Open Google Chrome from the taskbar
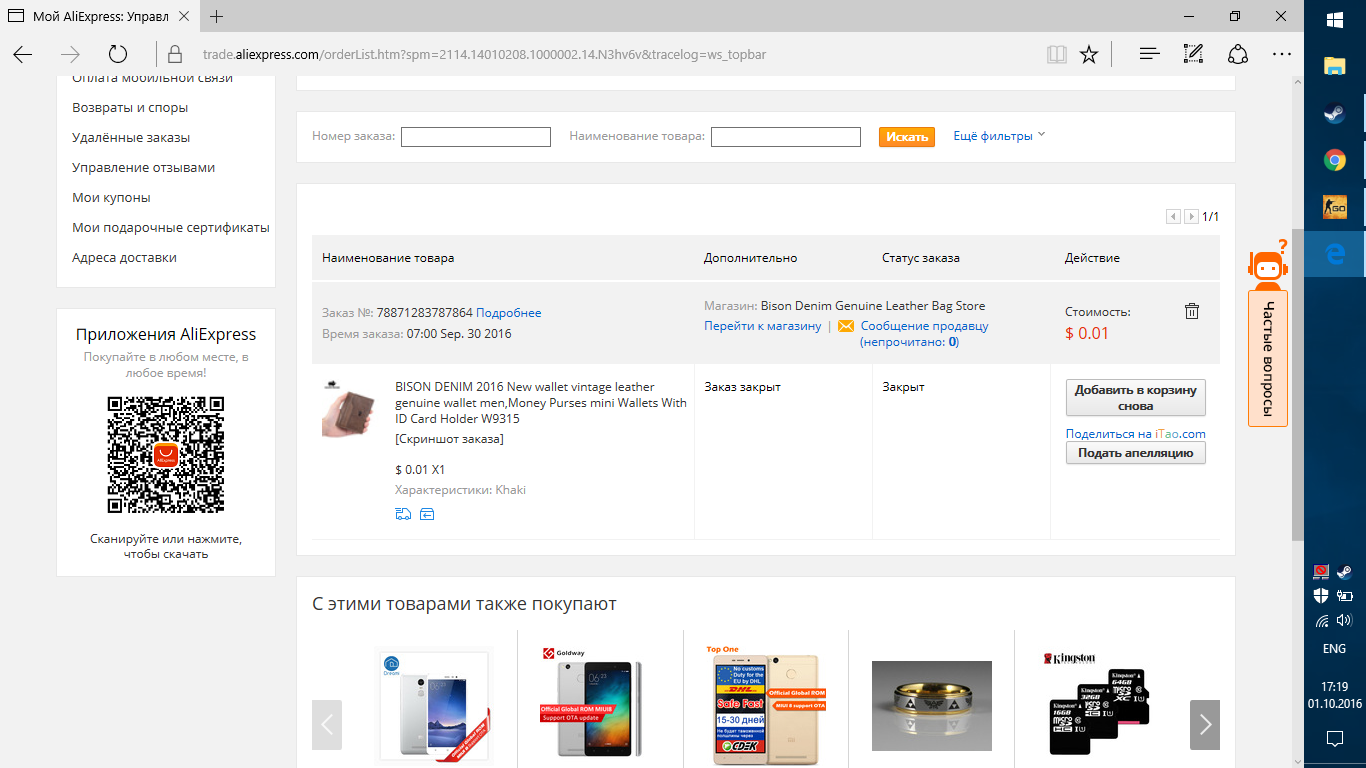The width and height of the screenshot is (1366, 768). [x=1334, y=160]
